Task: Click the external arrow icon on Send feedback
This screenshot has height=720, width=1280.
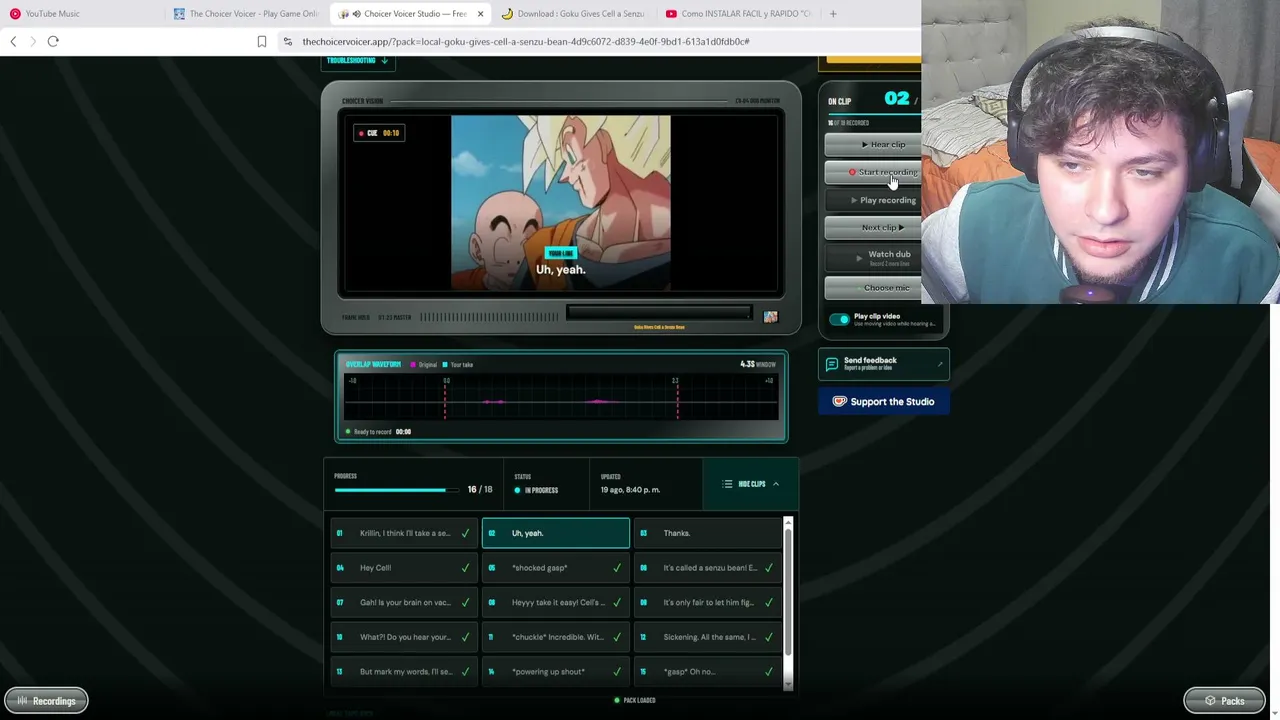Action: pyautogui.click(x=940, y=364)
